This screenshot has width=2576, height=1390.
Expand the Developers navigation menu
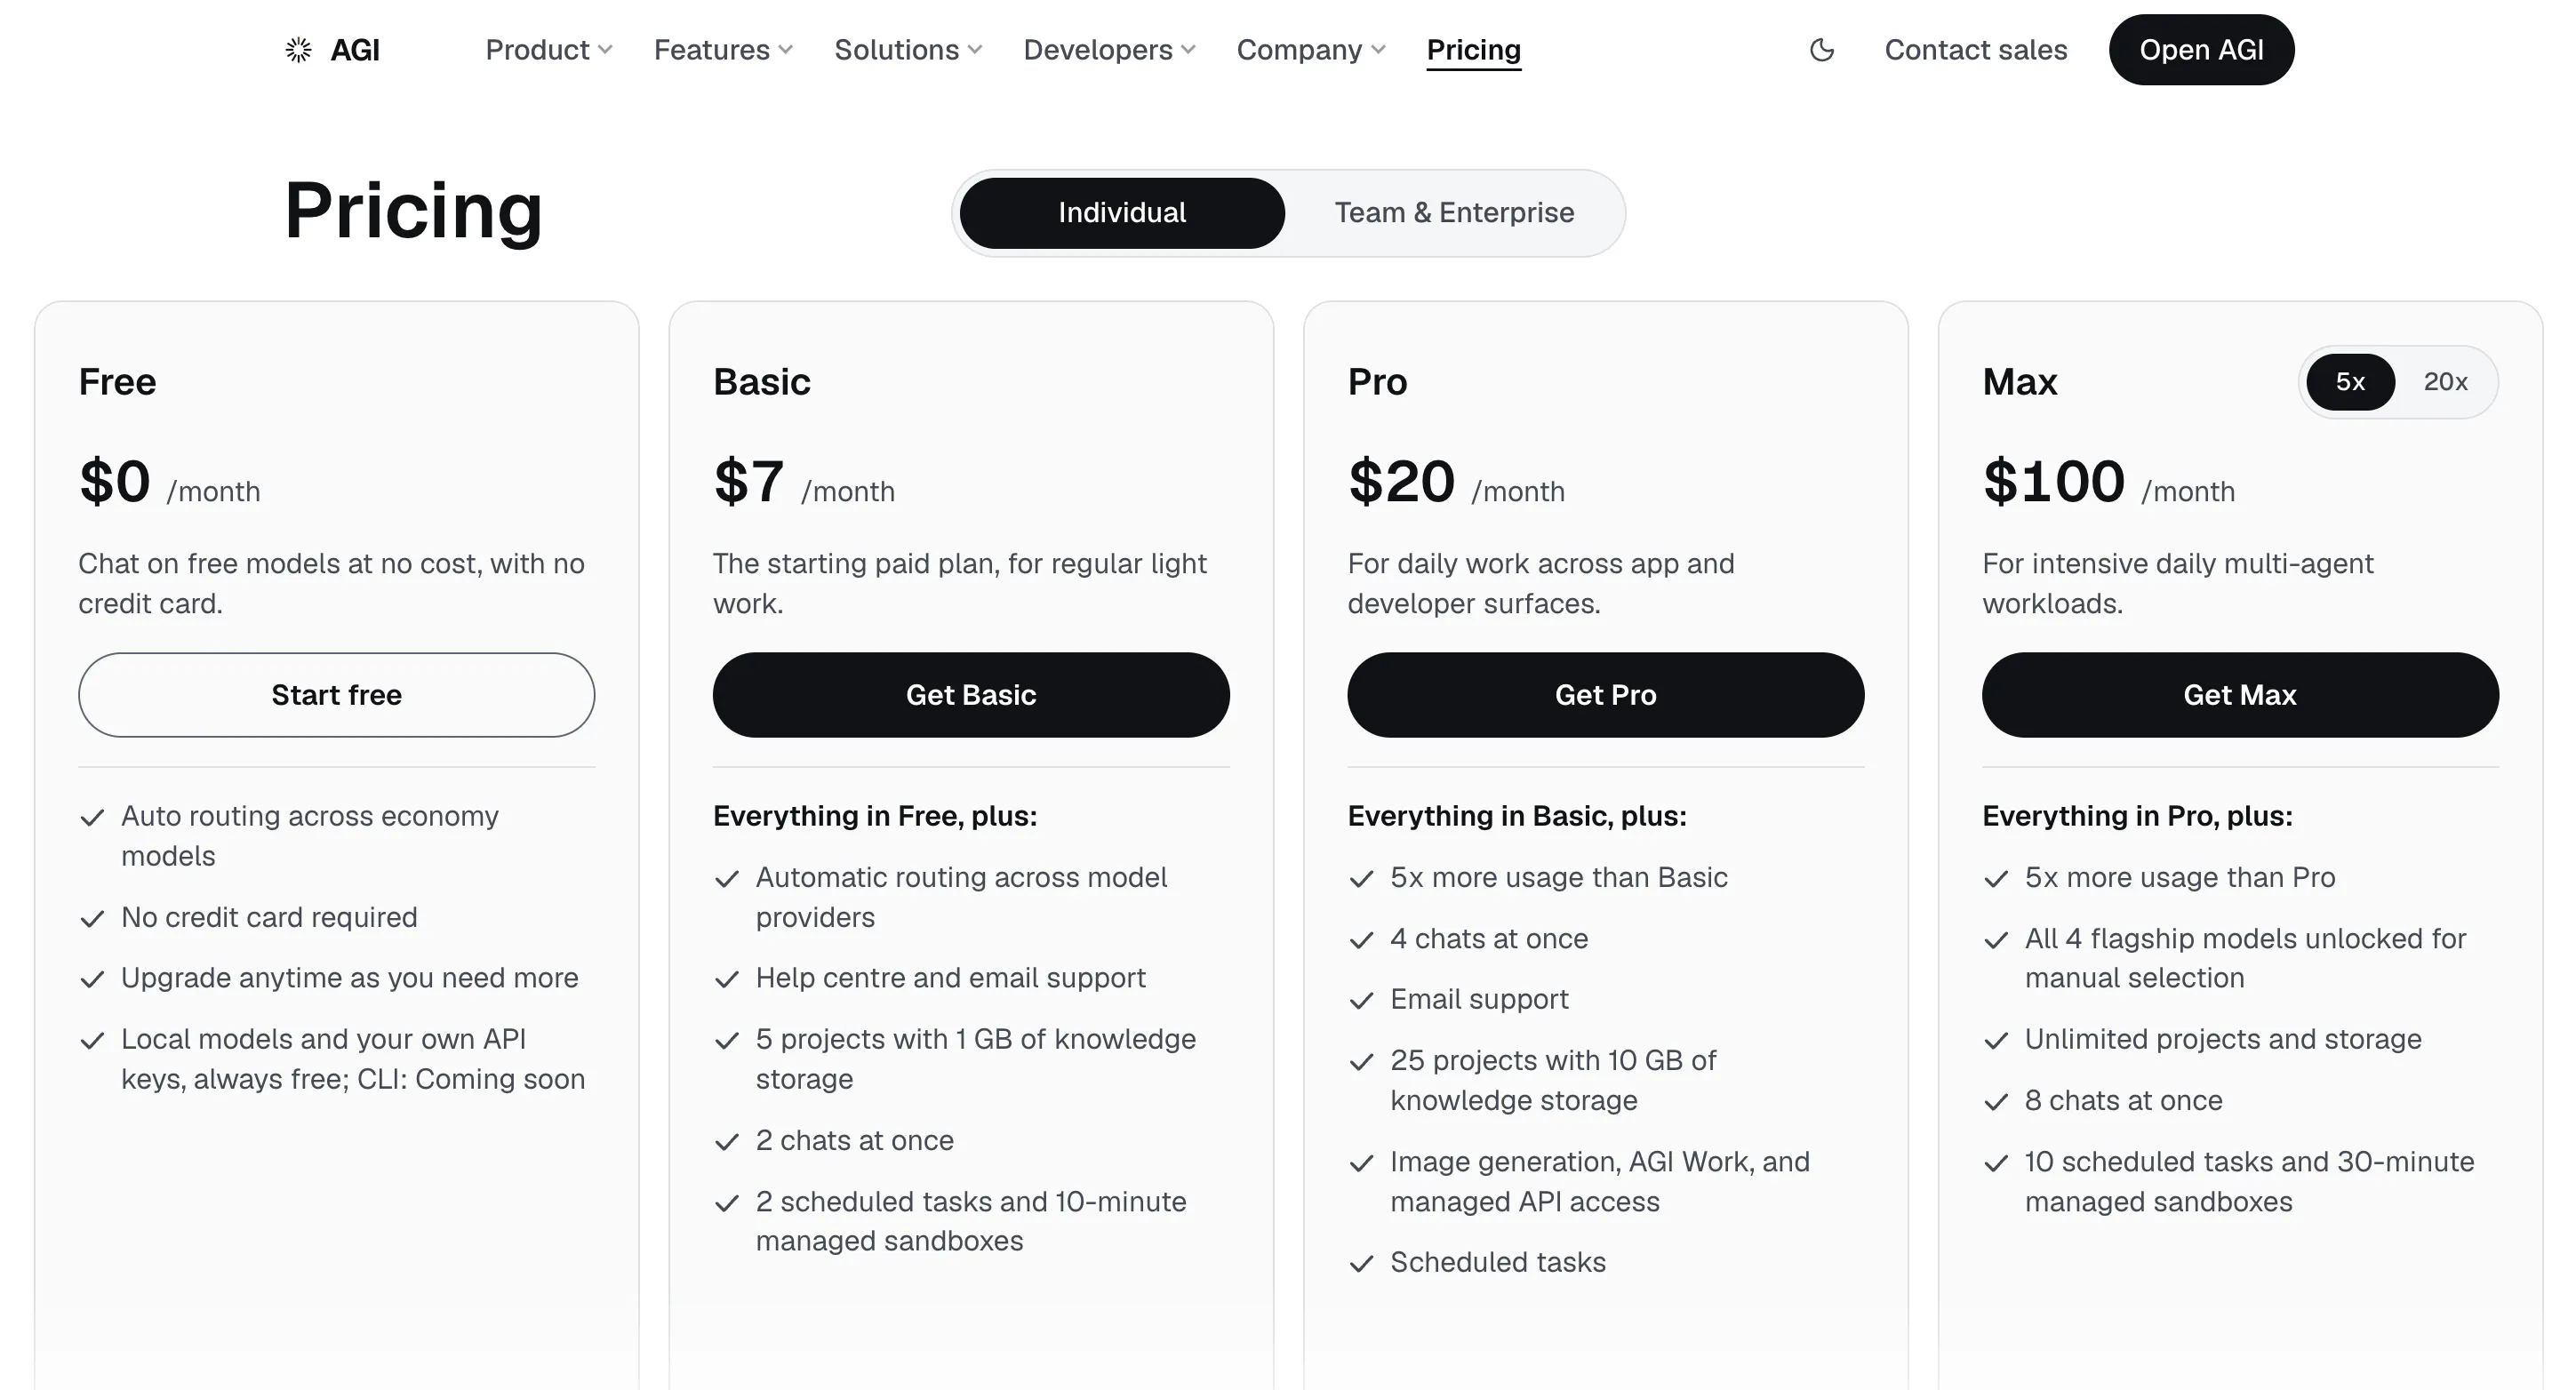[x=1109, y=50]
